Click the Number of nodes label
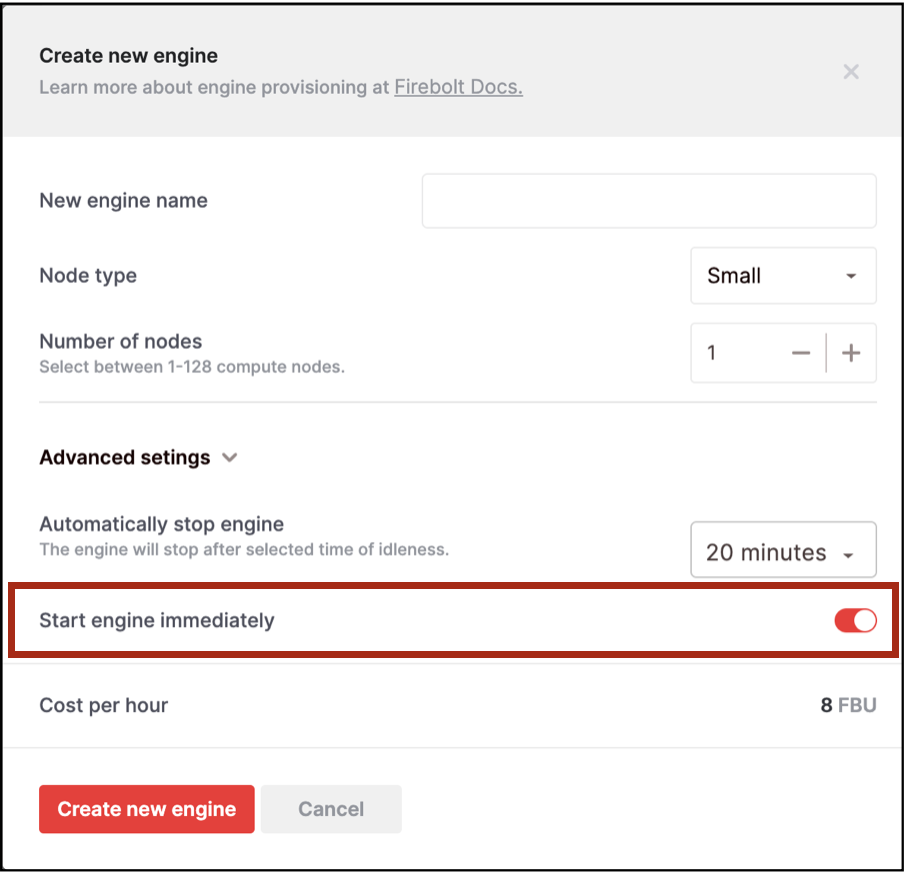The height and width of the screenshot is (874, 906). pos(120,342)
